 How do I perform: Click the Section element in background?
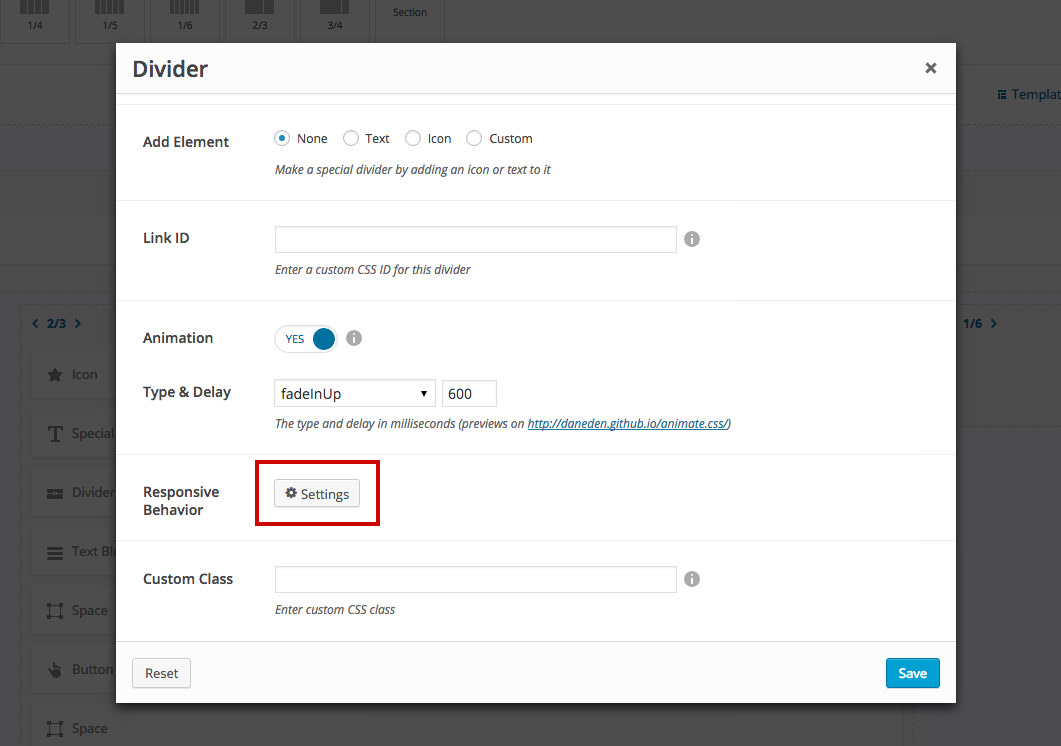(410, 12)
